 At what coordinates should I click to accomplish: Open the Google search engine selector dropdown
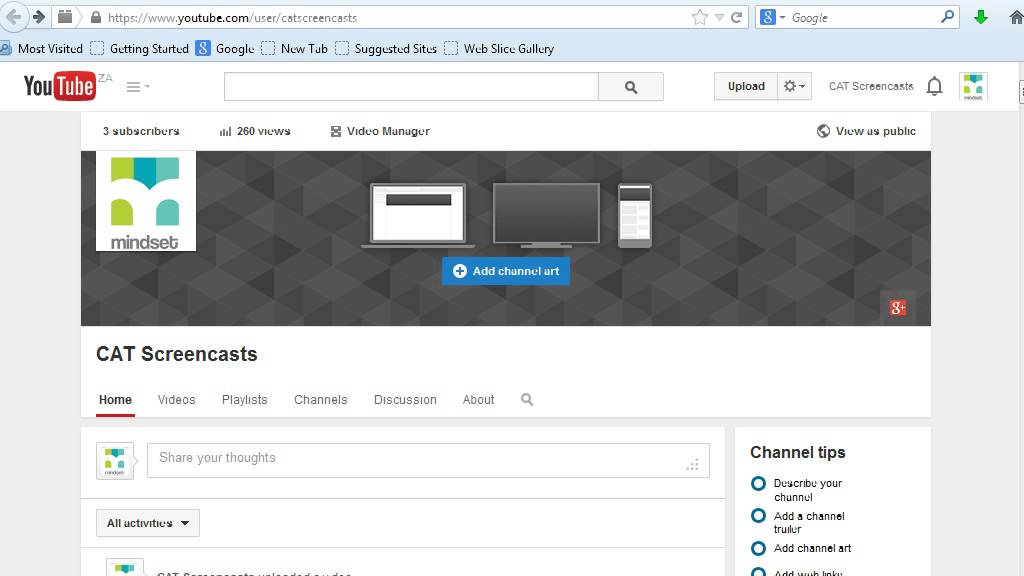click(773, 18)
